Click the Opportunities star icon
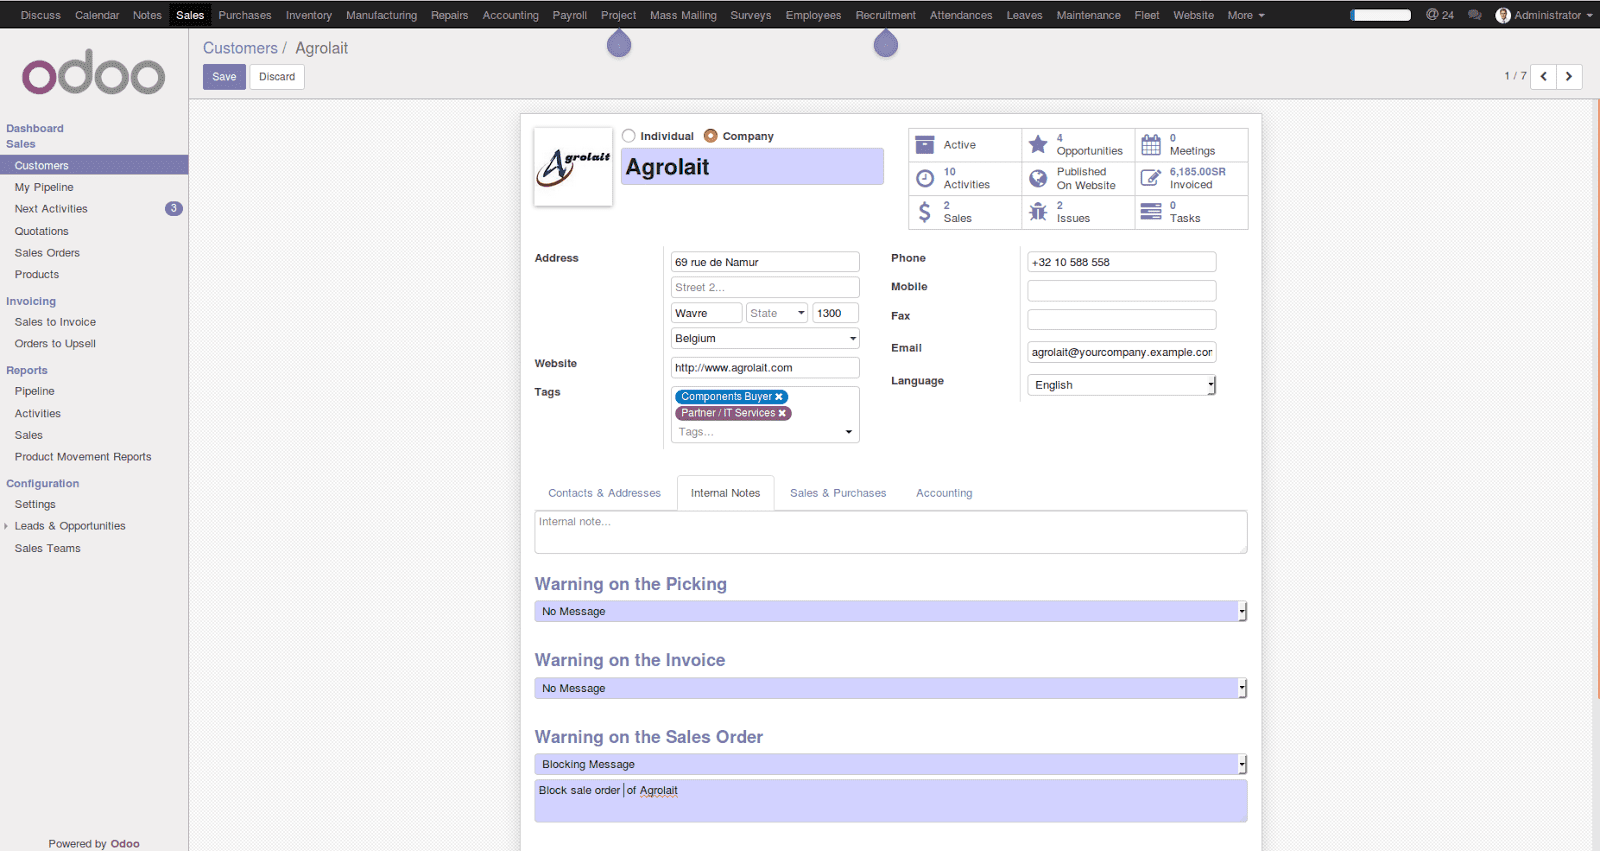The height and width of the screenshot is (851, 1600). pyautogui.click(x=1038, y=145)
